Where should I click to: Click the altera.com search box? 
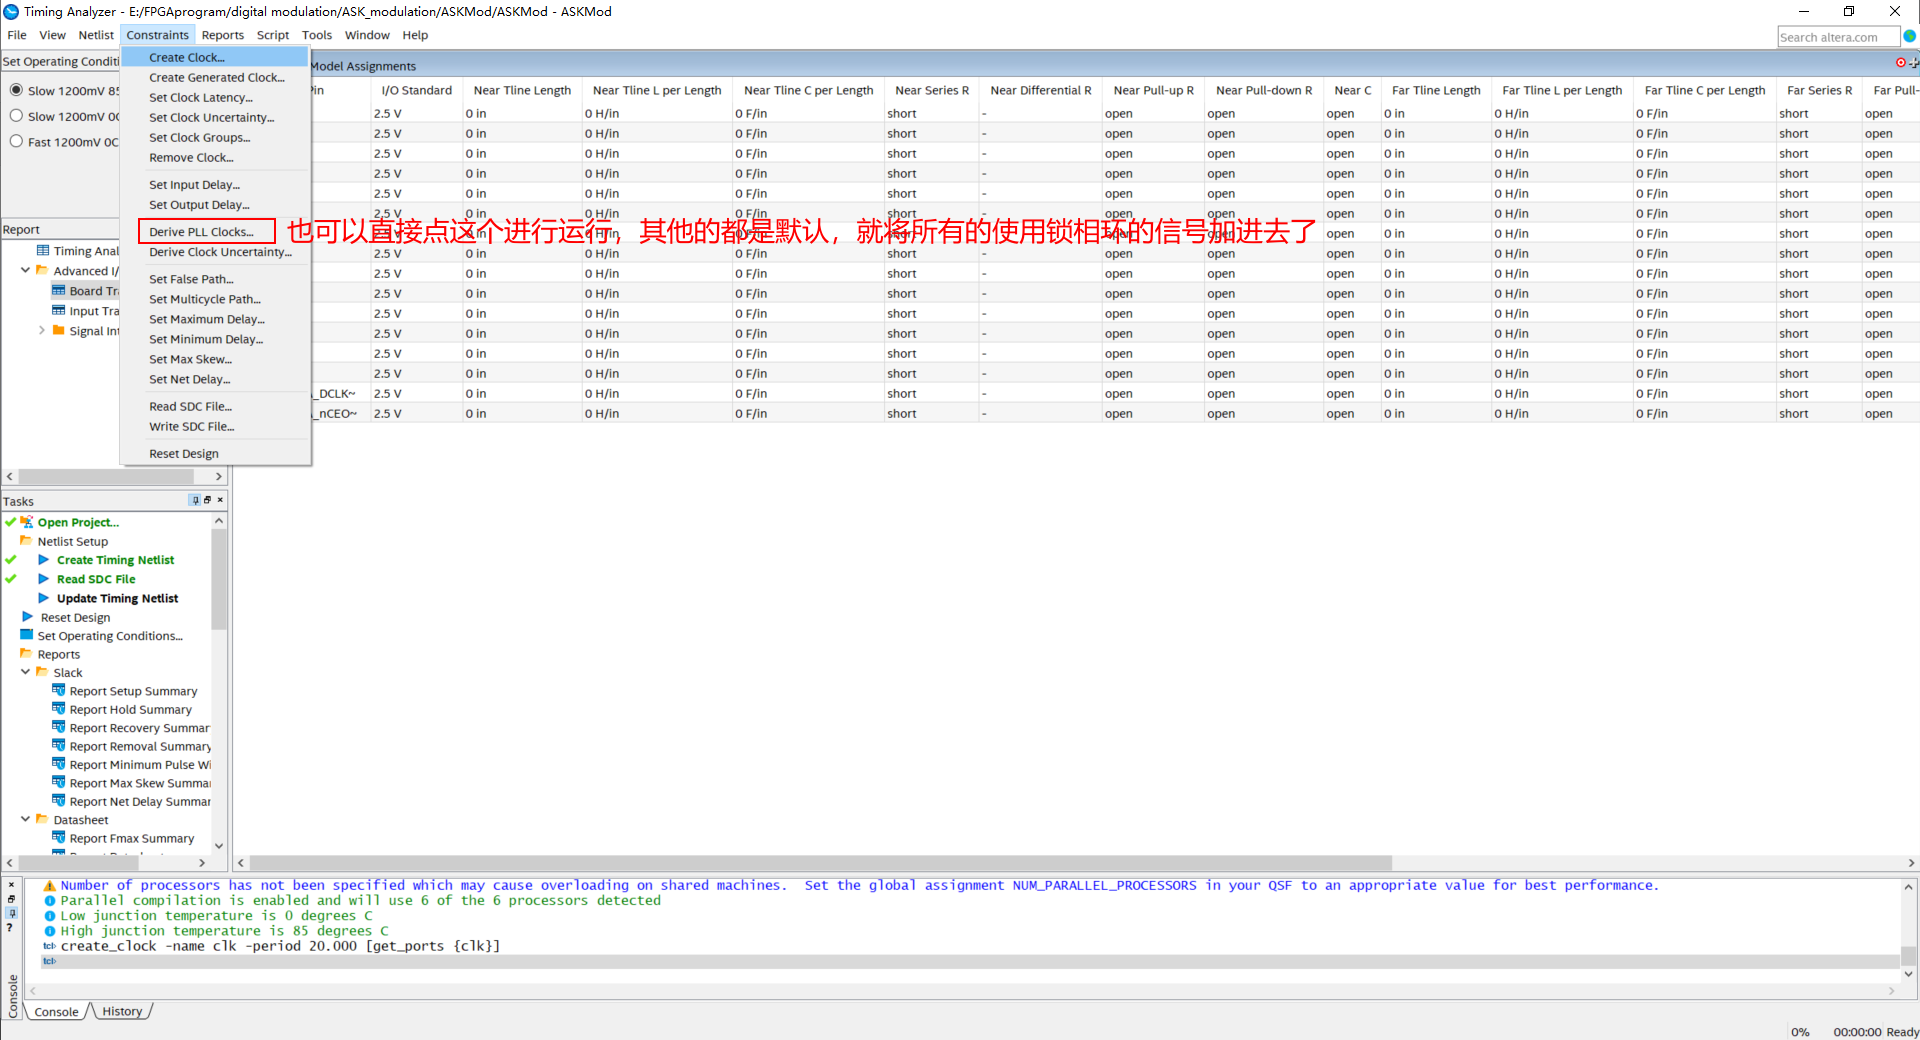point(1838,36)
